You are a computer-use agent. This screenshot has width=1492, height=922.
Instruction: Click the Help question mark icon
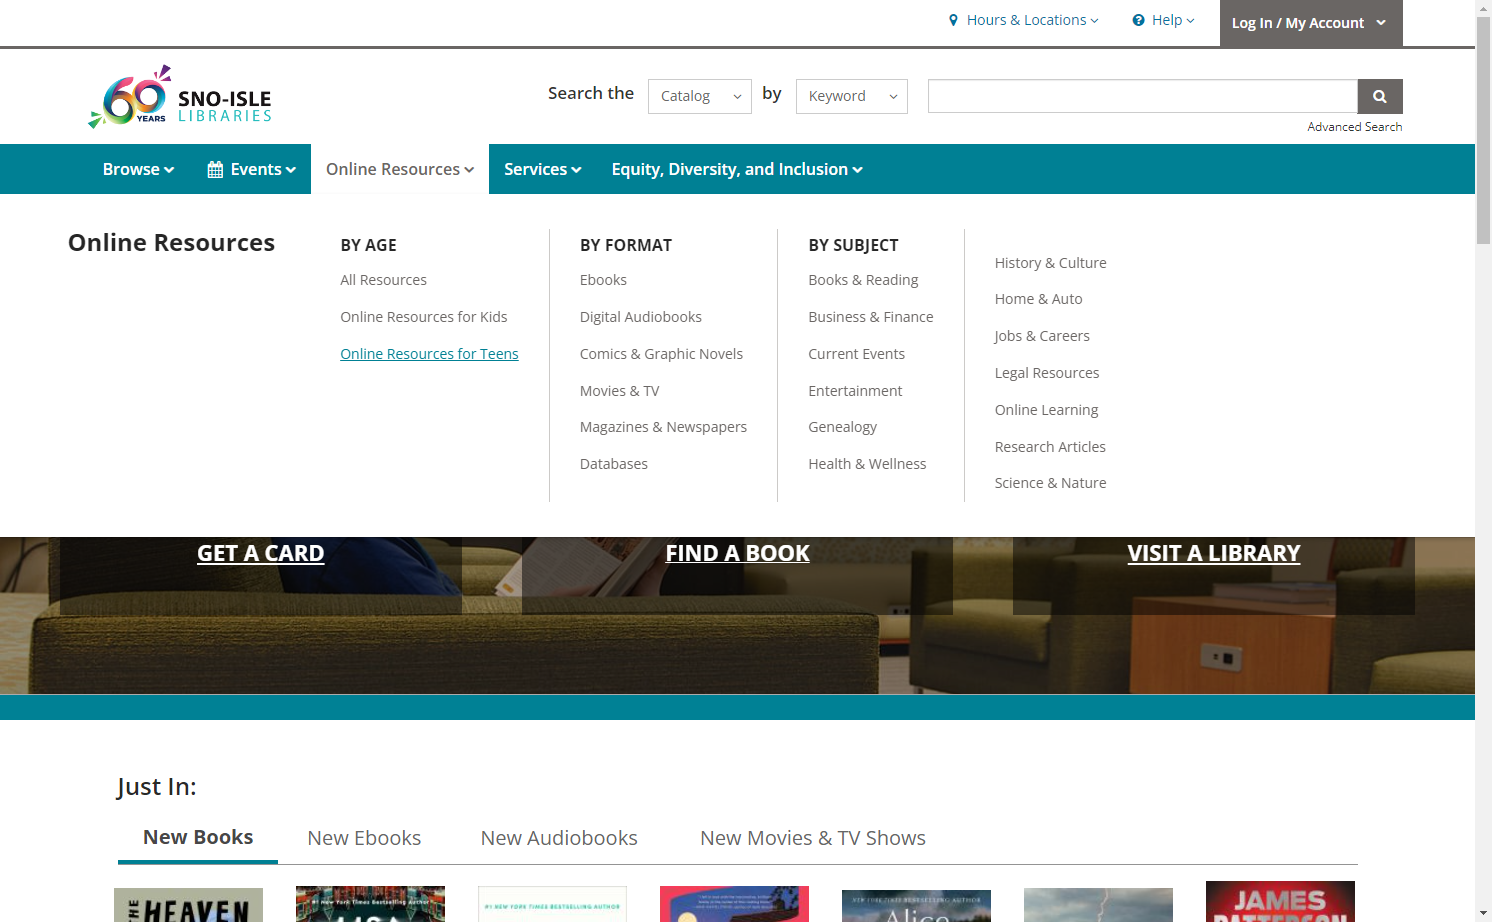click(x=1138, y=20)
